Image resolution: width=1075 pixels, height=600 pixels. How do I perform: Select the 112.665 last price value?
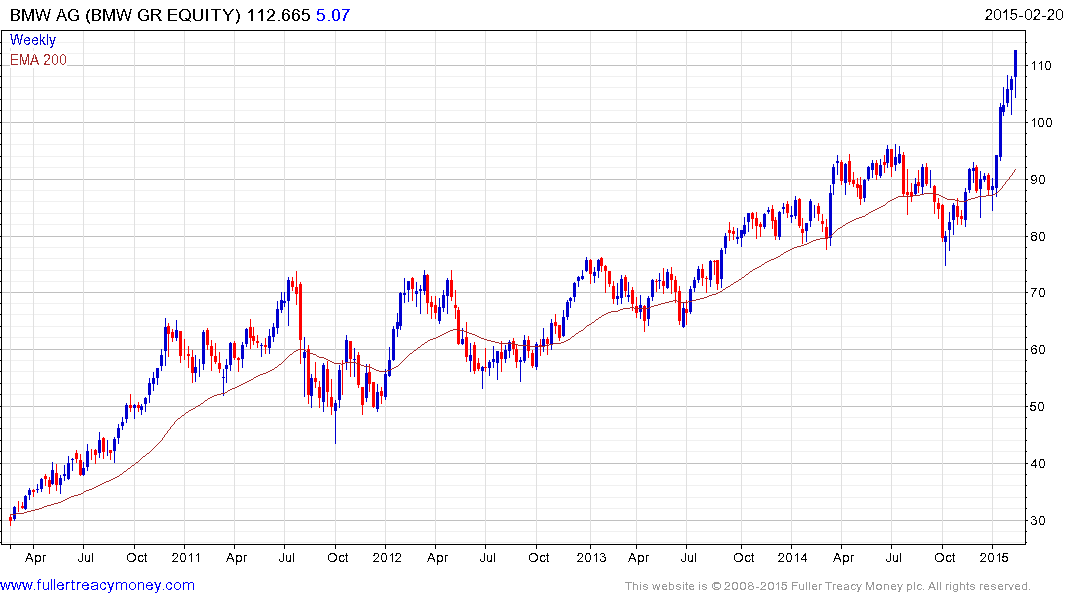278,15
